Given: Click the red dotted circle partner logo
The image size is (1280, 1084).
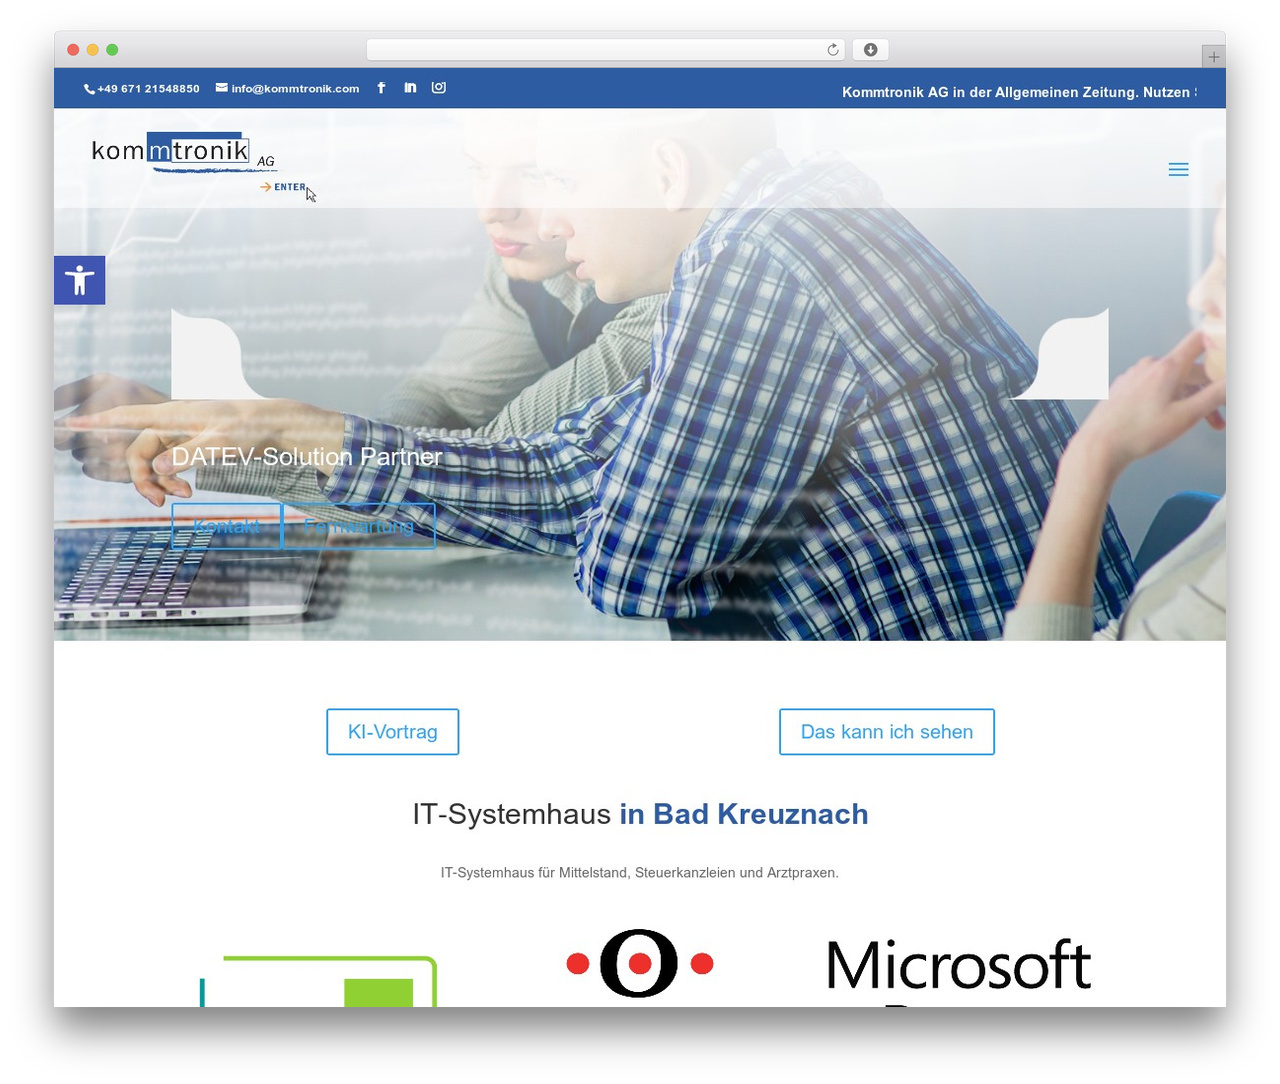Looking at the screenshot, I should [640, 963].
